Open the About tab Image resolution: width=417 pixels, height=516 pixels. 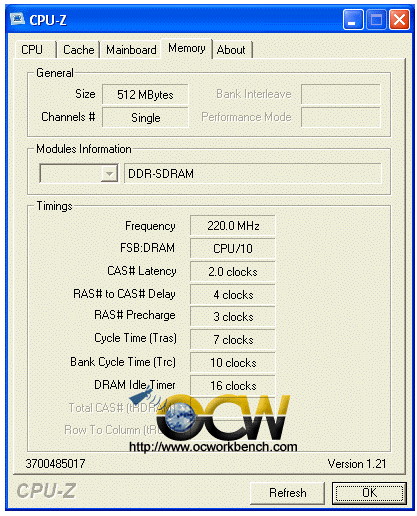pyautogui.click(x=232, y=50)
